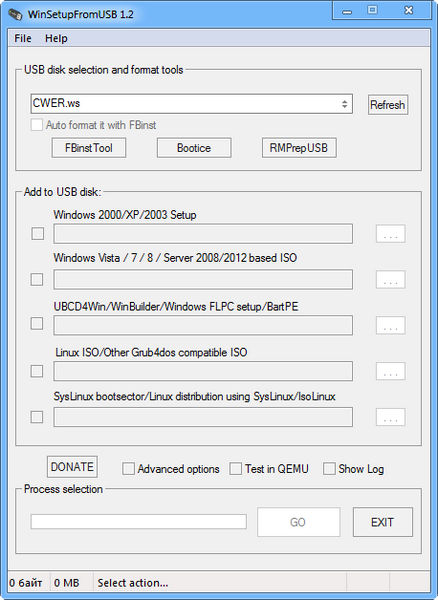Screen dimensions: 438x600
Task: Browse for Linux ISO/Grub4dos compatible ISO
Action: (390, 371)
